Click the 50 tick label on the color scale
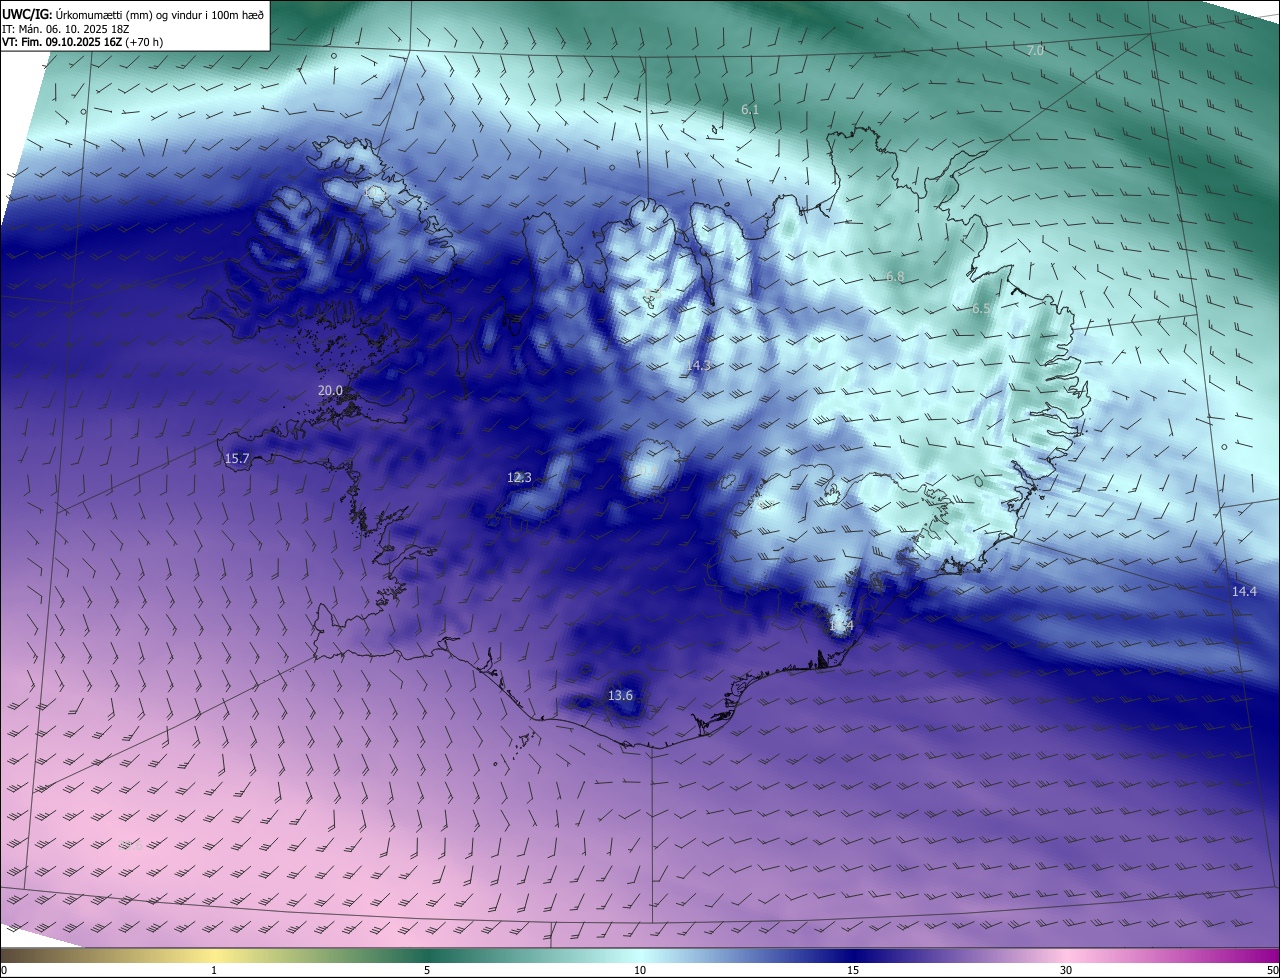This screenshot has height=978, width=1280. click(x=1272, y=971)
